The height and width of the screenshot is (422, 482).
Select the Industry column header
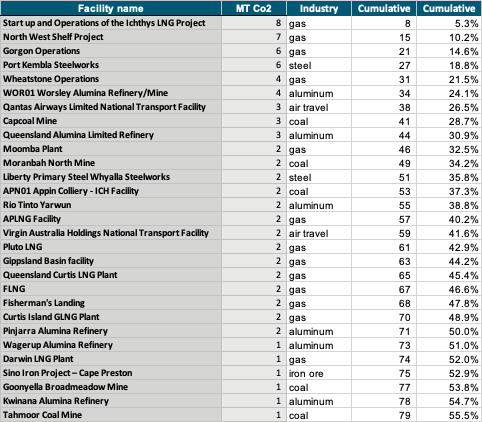pos(319,8)
